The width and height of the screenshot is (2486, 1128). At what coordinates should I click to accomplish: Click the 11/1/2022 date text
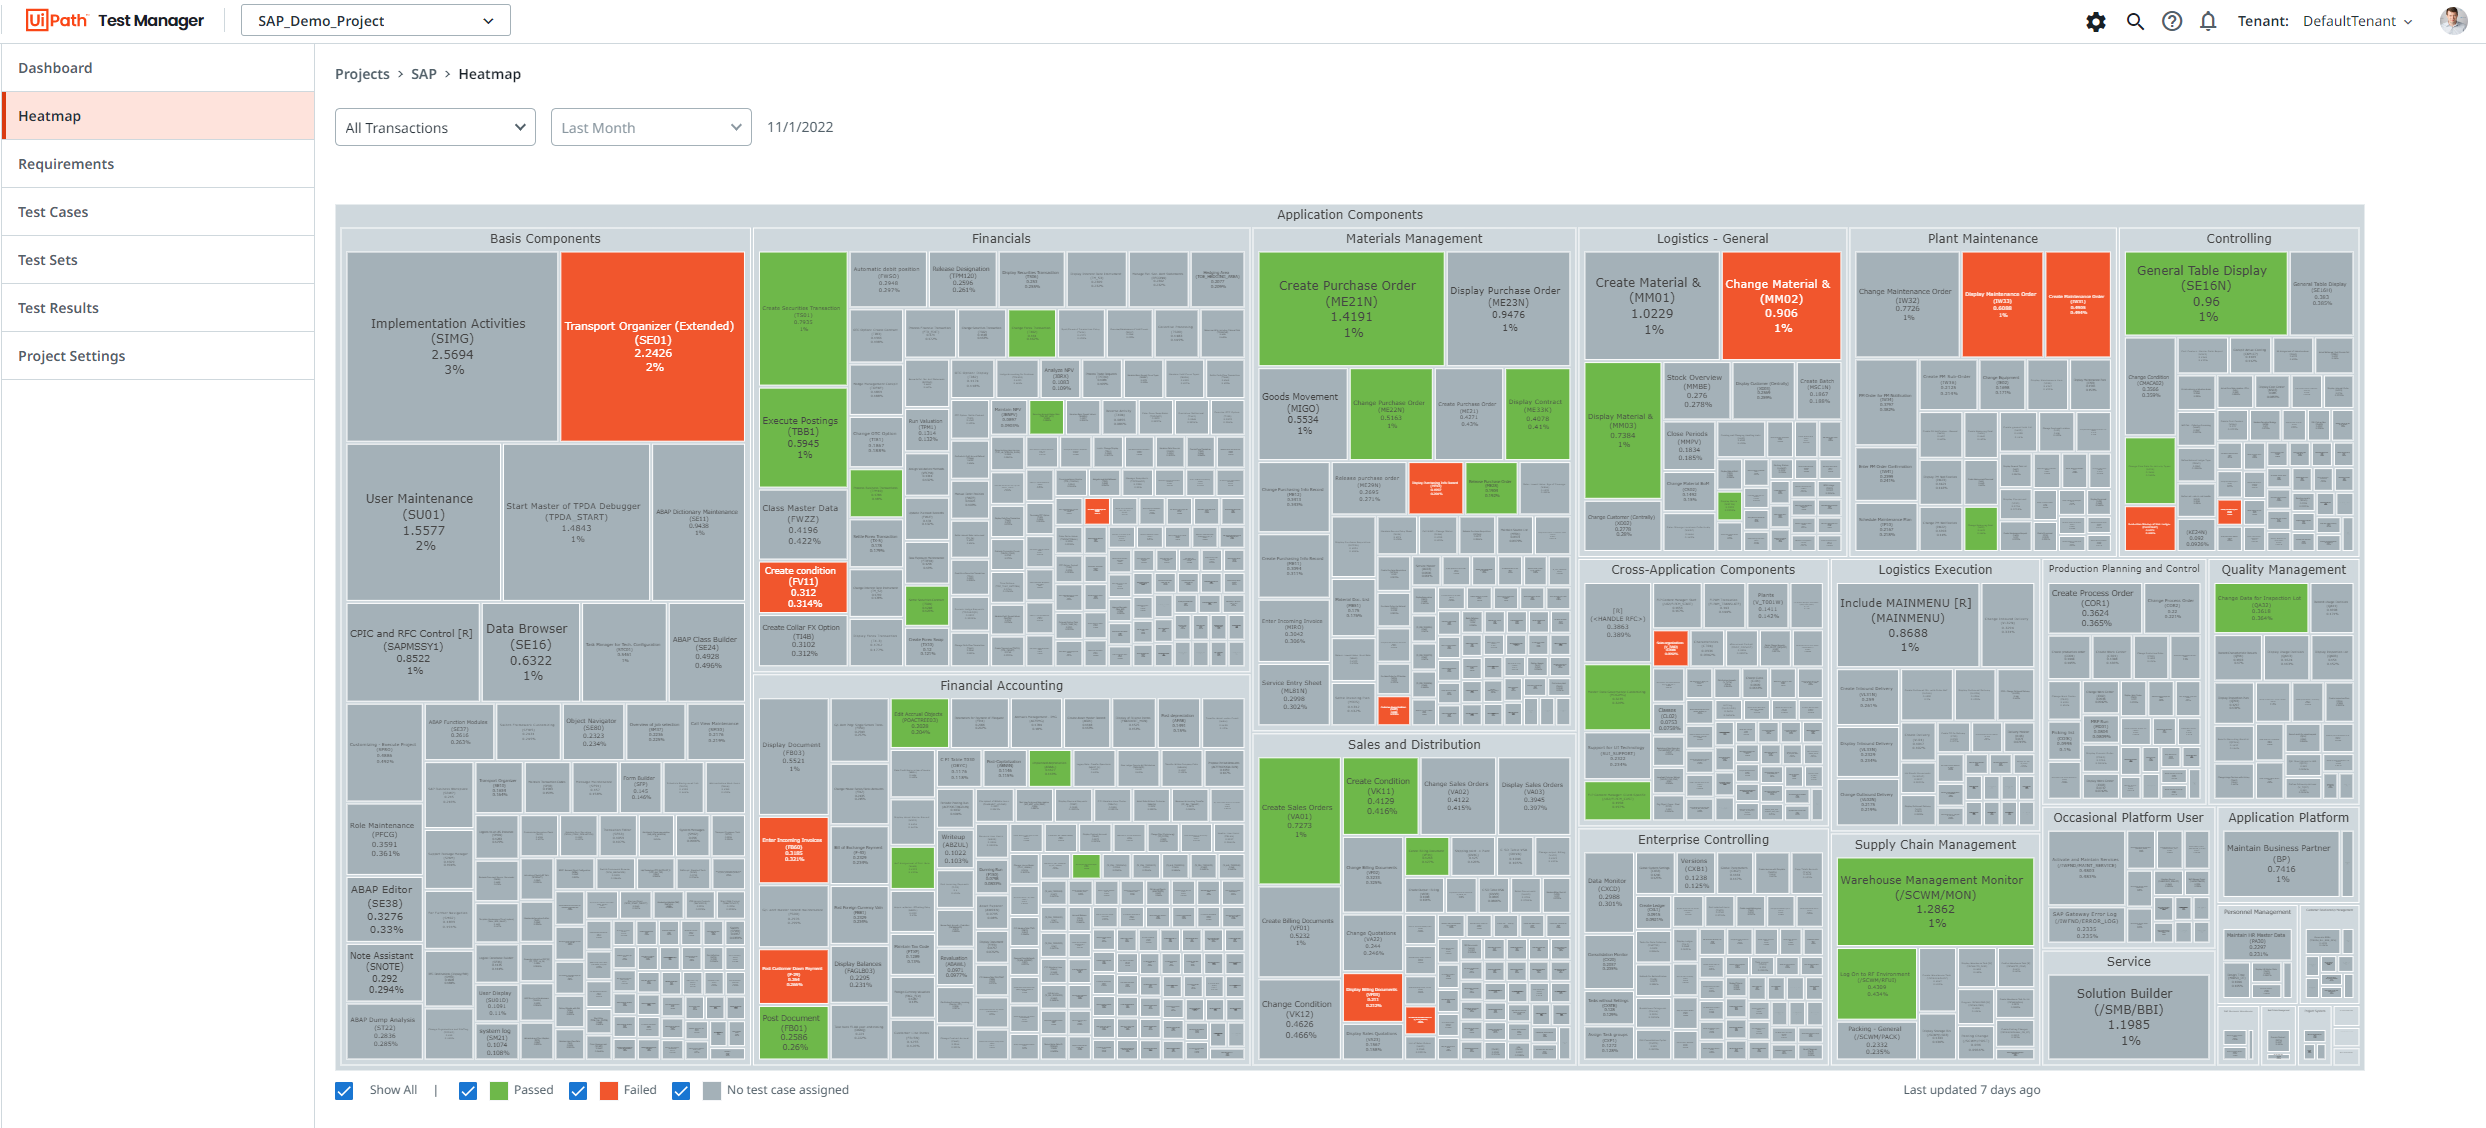[x=800, y=127]
